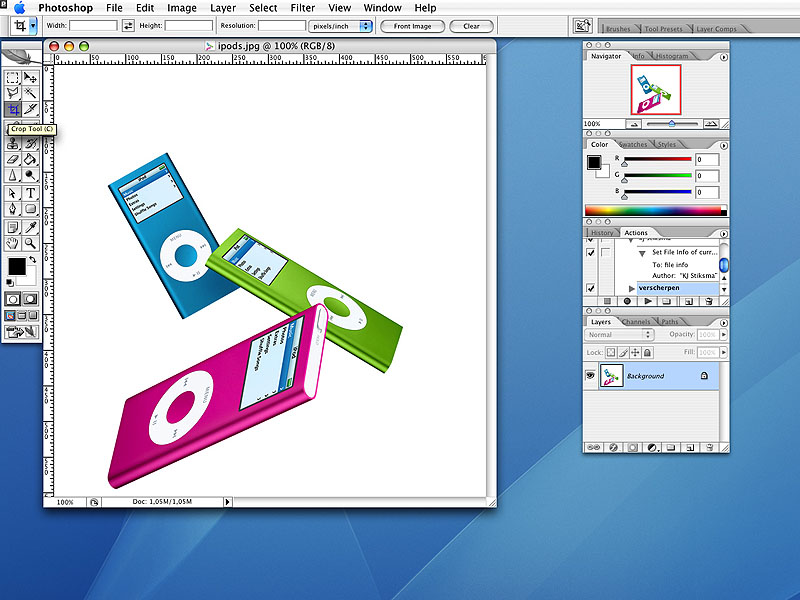Select the Magic Wand tool

[31, 93]
